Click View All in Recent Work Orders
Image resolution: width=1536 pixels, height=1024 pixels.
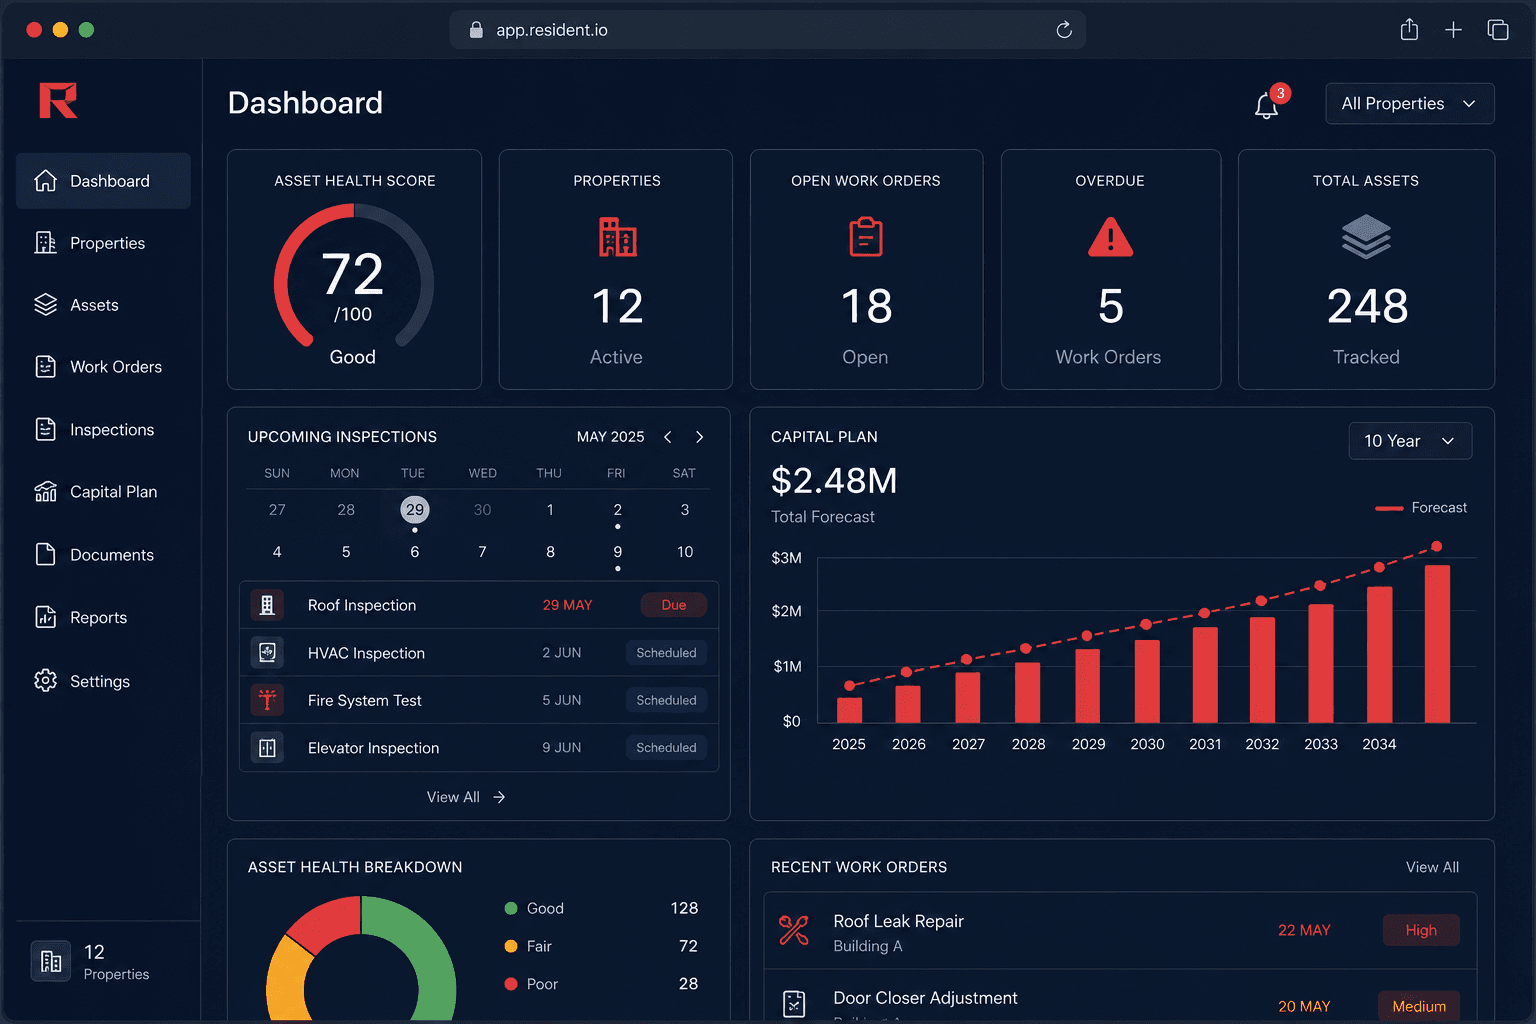click(x=1432, y=867)
